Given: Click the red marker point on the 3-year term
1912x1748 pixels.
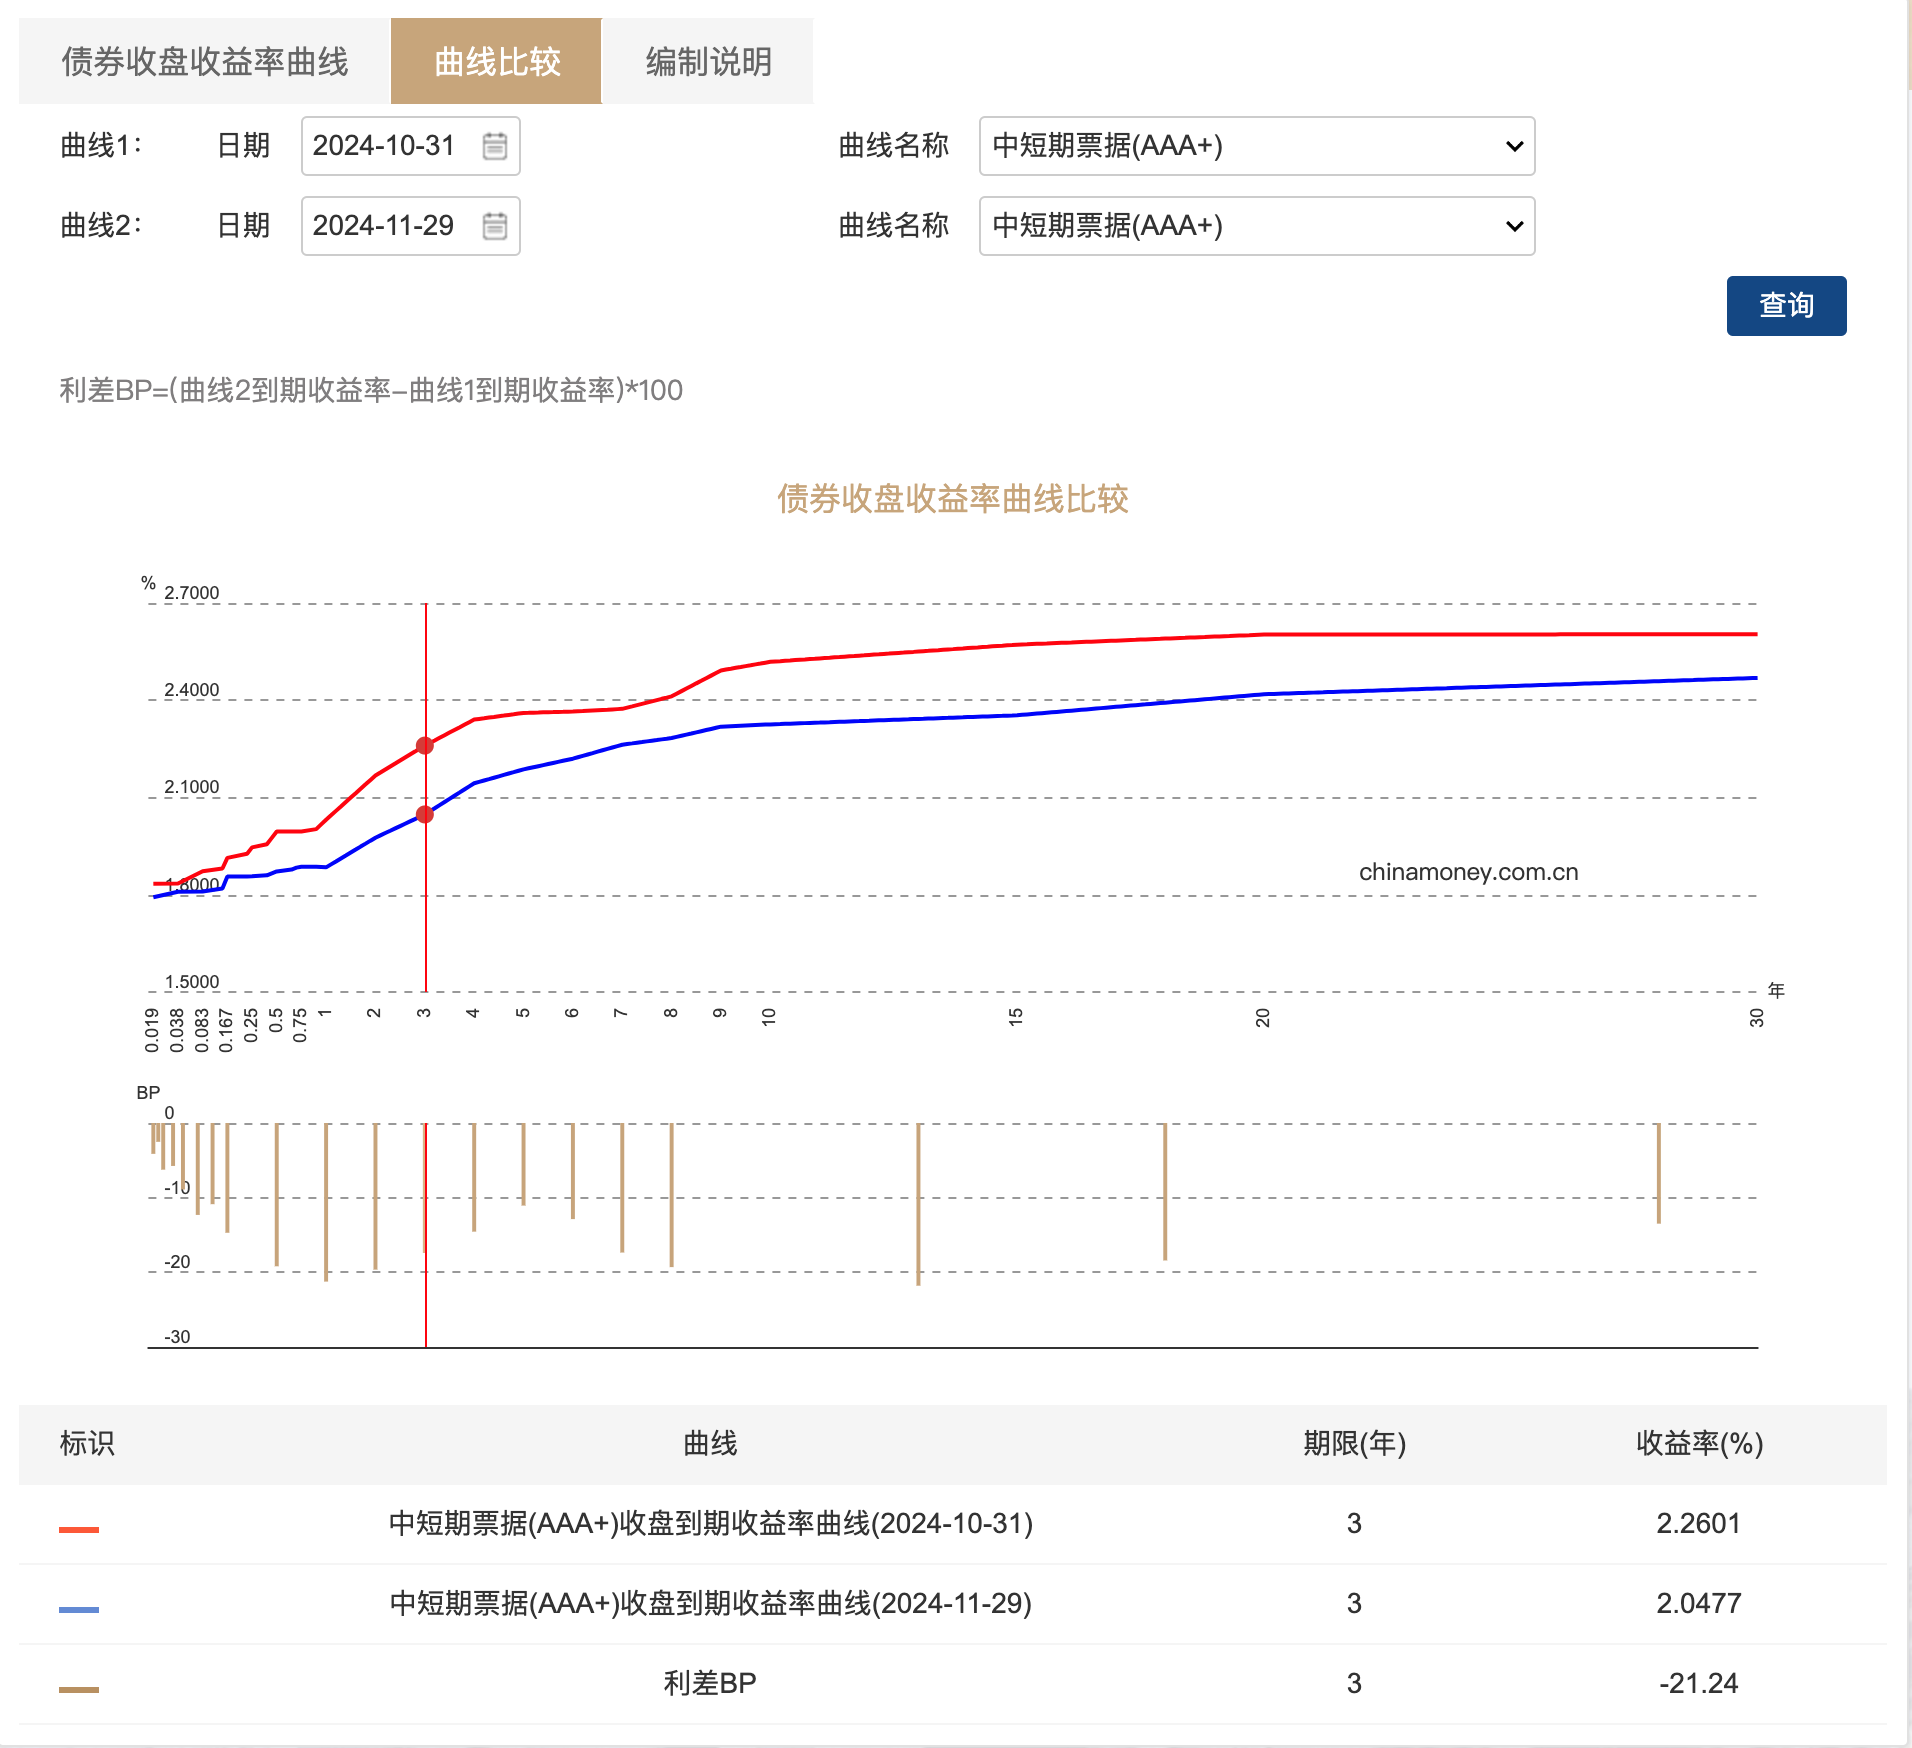Looking at the screenshot, I should click(x=424, y=744).
